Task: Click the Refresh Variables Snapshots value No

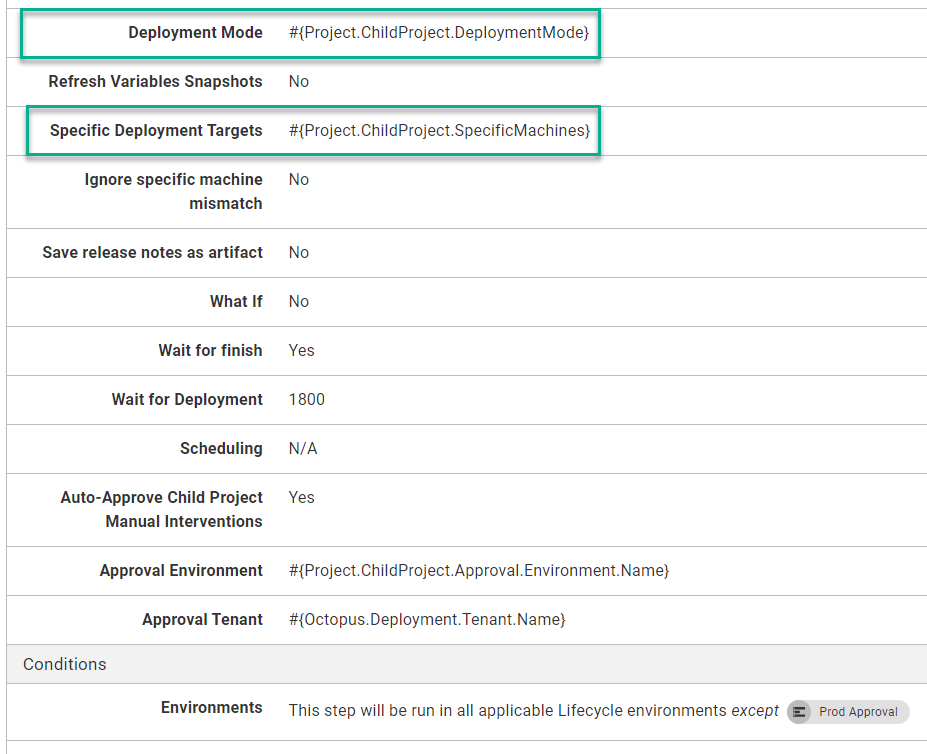Action: [x=297, y=81]
